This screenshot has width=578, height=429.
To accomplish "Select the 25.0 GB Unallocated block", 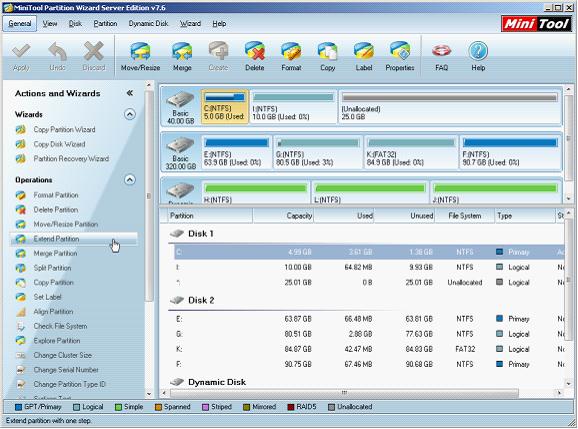I will 449,107.
